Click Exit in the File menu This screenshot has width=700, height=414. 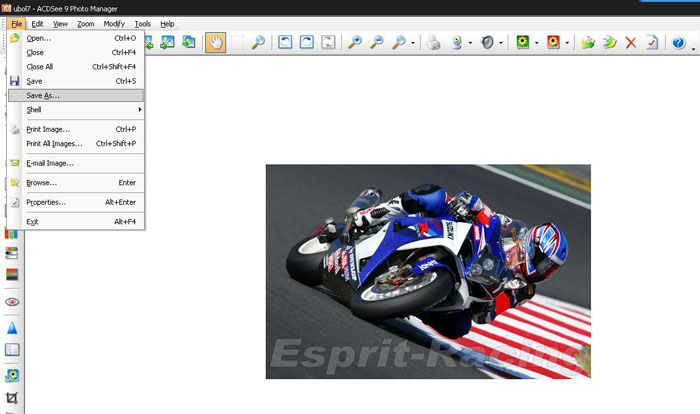click(32, 221)
